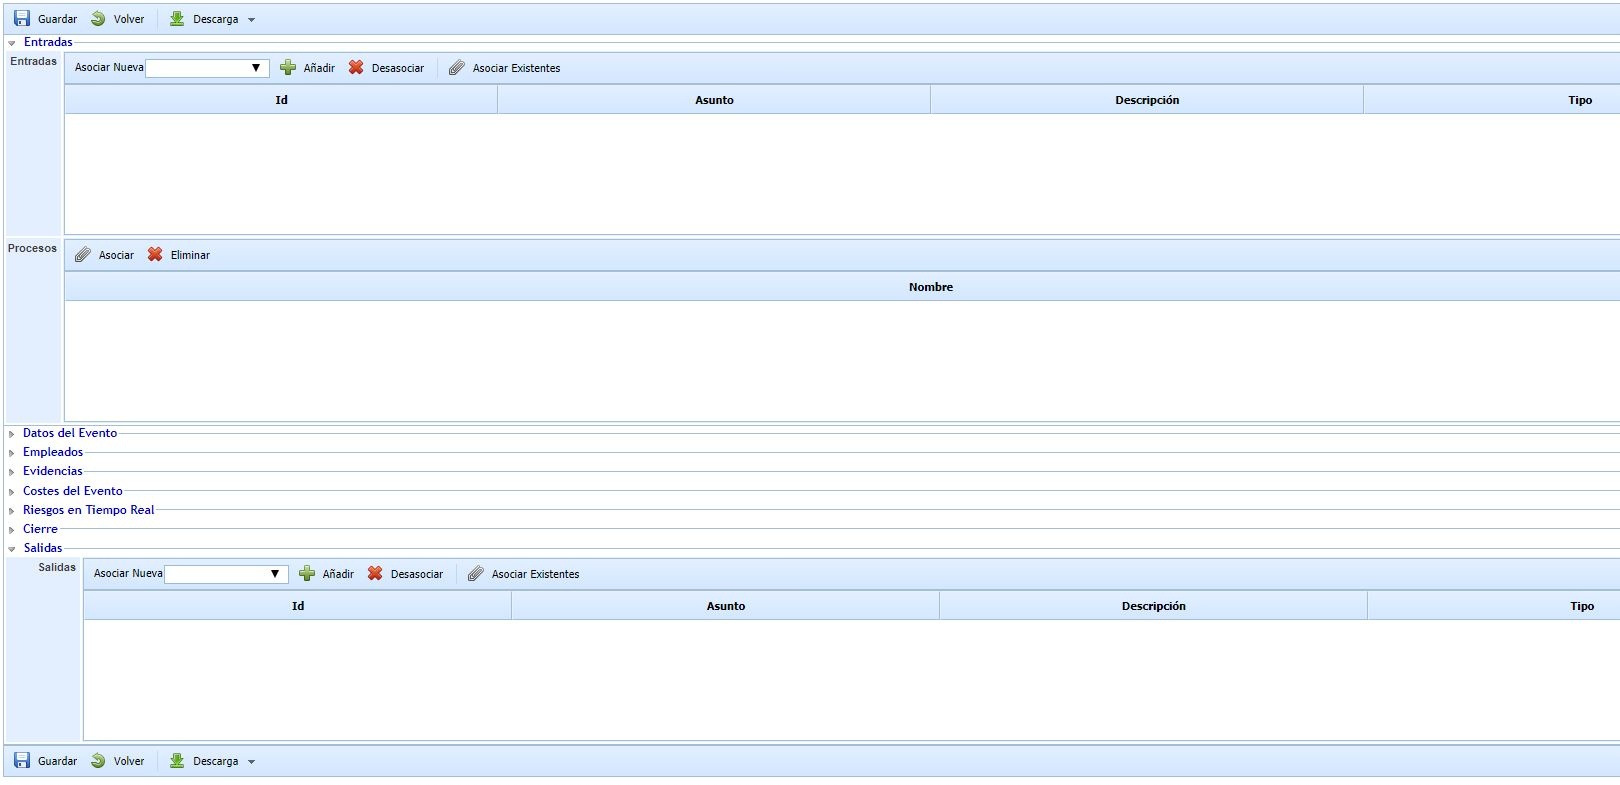Viewport: 1620px width, 785px height.
Task: Click the bottom Guardar button
Action: click(x=46, y=761)
